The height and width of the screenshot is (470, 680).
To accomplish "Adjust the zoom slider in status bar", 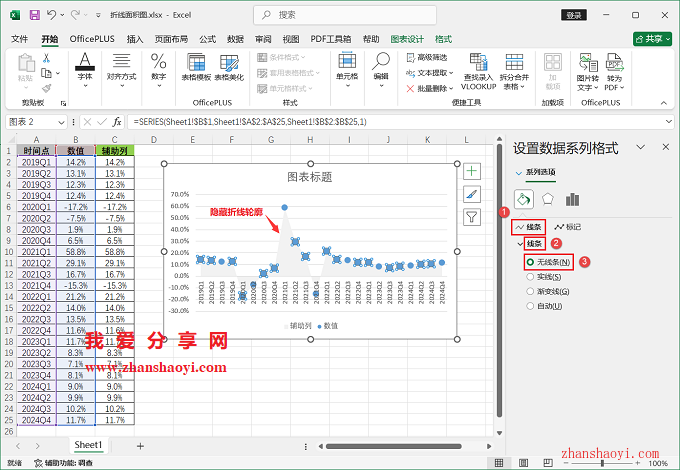I will [x=602, y=463].
